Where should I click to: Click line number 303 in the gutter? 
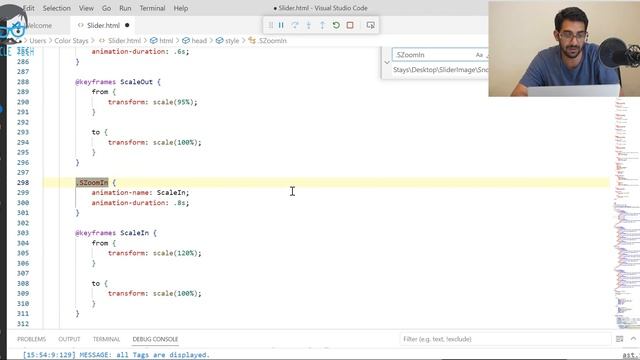(23, 233)
